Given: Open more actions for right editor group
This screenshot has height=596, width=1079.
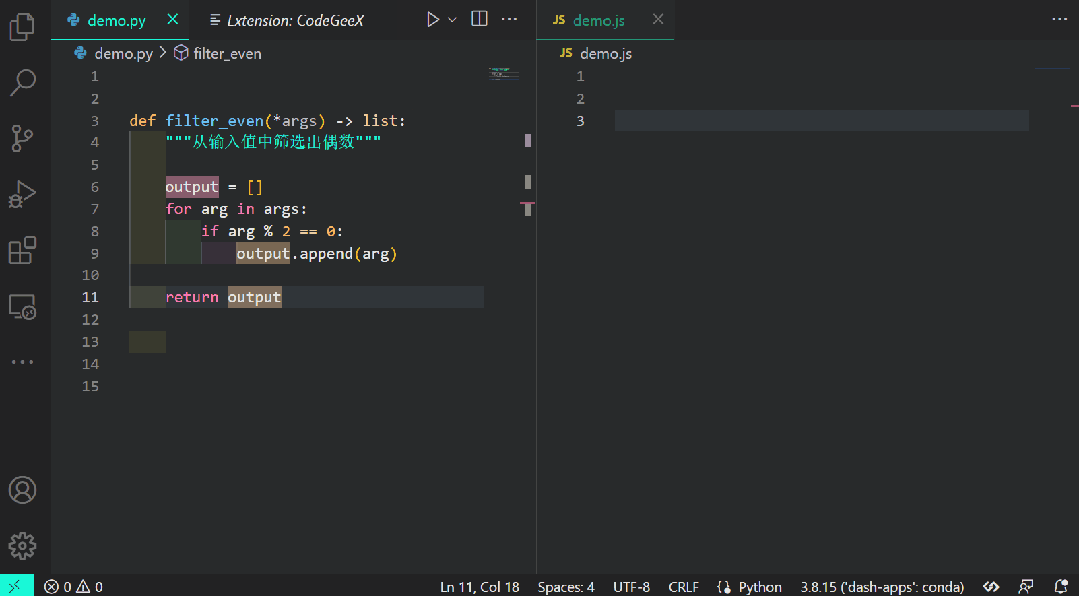Looking at the screenshot, I should (1060, 19).
